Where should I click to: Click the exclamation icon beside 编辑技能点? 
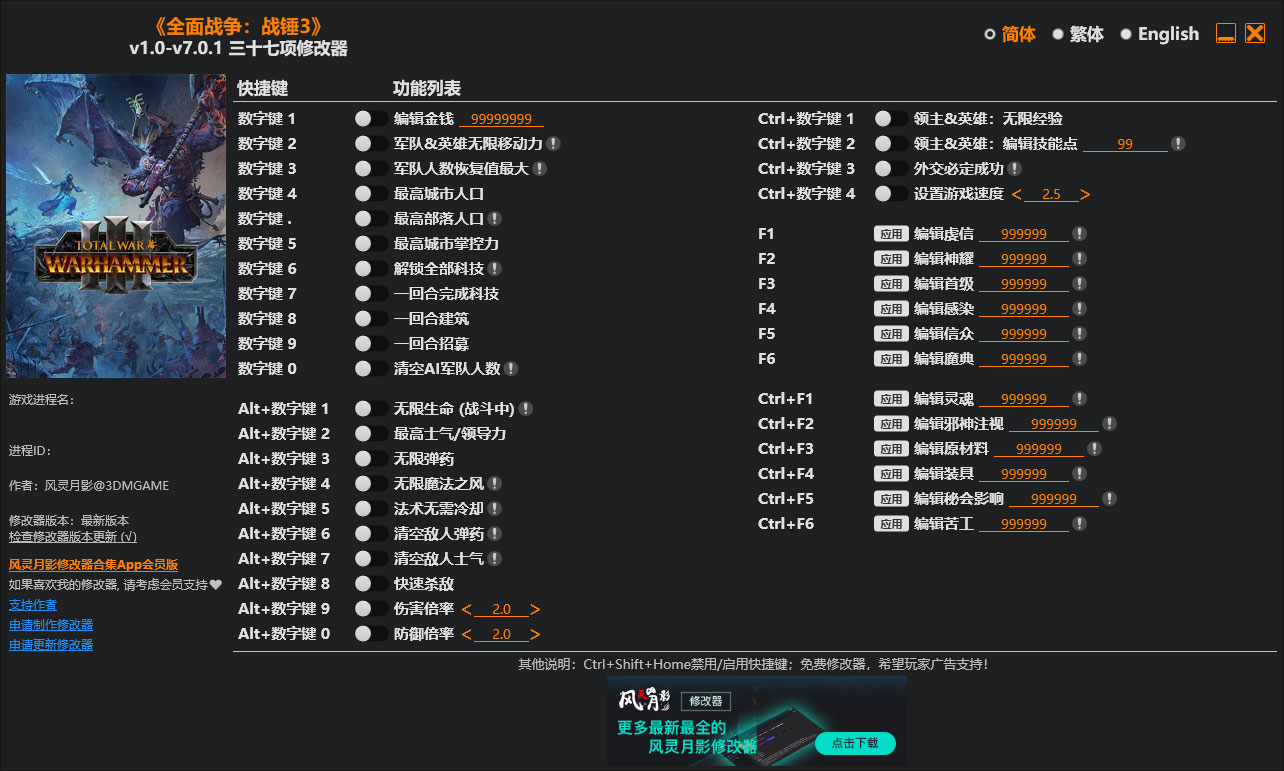click(1178, 143)
